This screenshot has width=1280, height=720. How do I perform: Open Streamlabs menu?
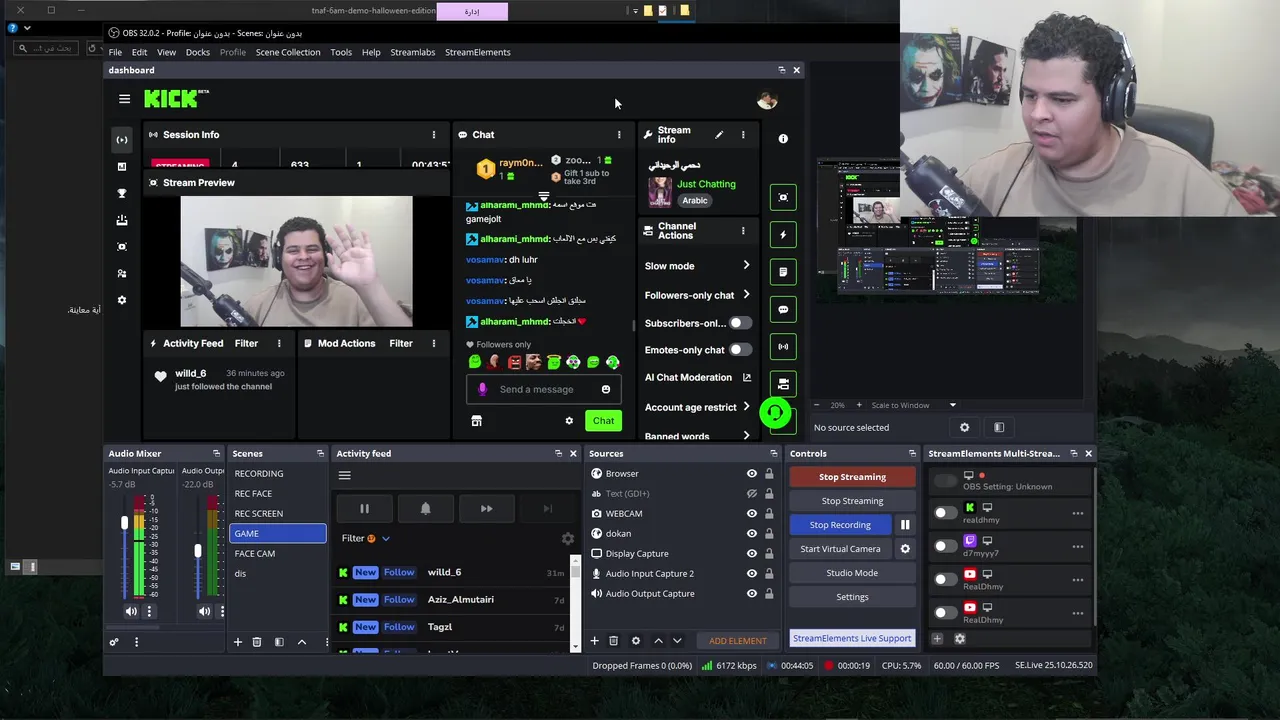(x=413, y=52)
